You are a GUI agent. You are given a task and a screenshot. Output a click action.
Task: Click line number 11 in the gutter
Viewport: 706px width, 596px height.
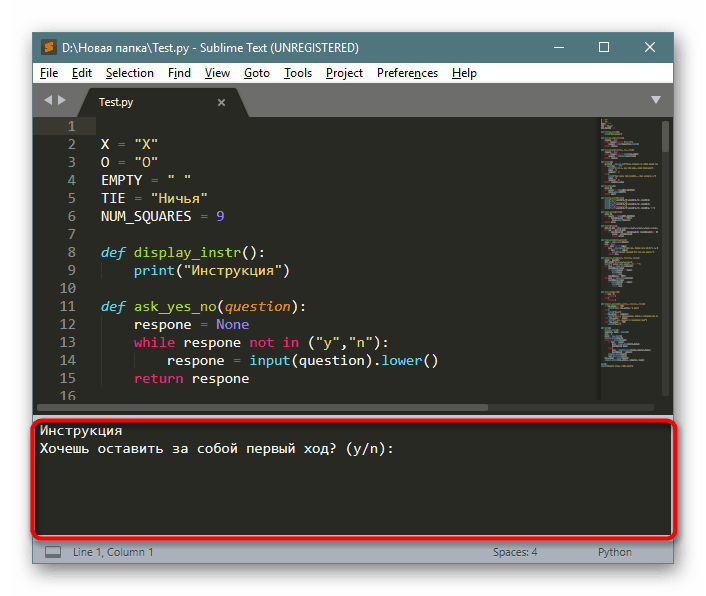pyautogui.click(x=68, y=306)
